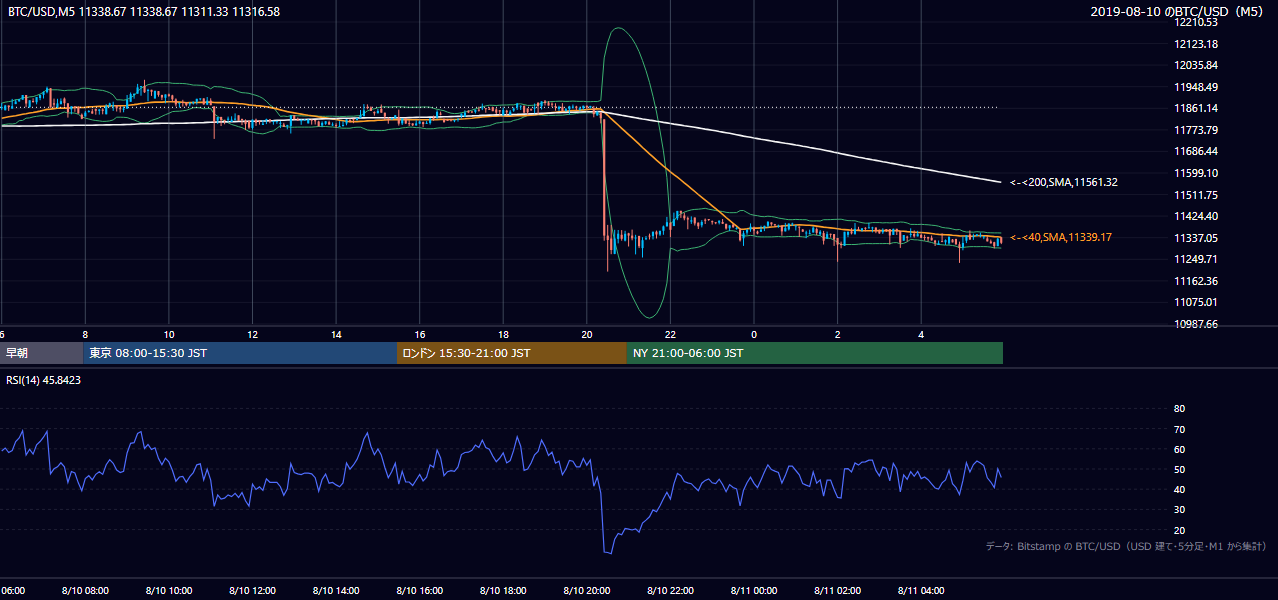1278x600 pixels.
Task: Click date label 8/10 14:00
Action: coord(336,591)
